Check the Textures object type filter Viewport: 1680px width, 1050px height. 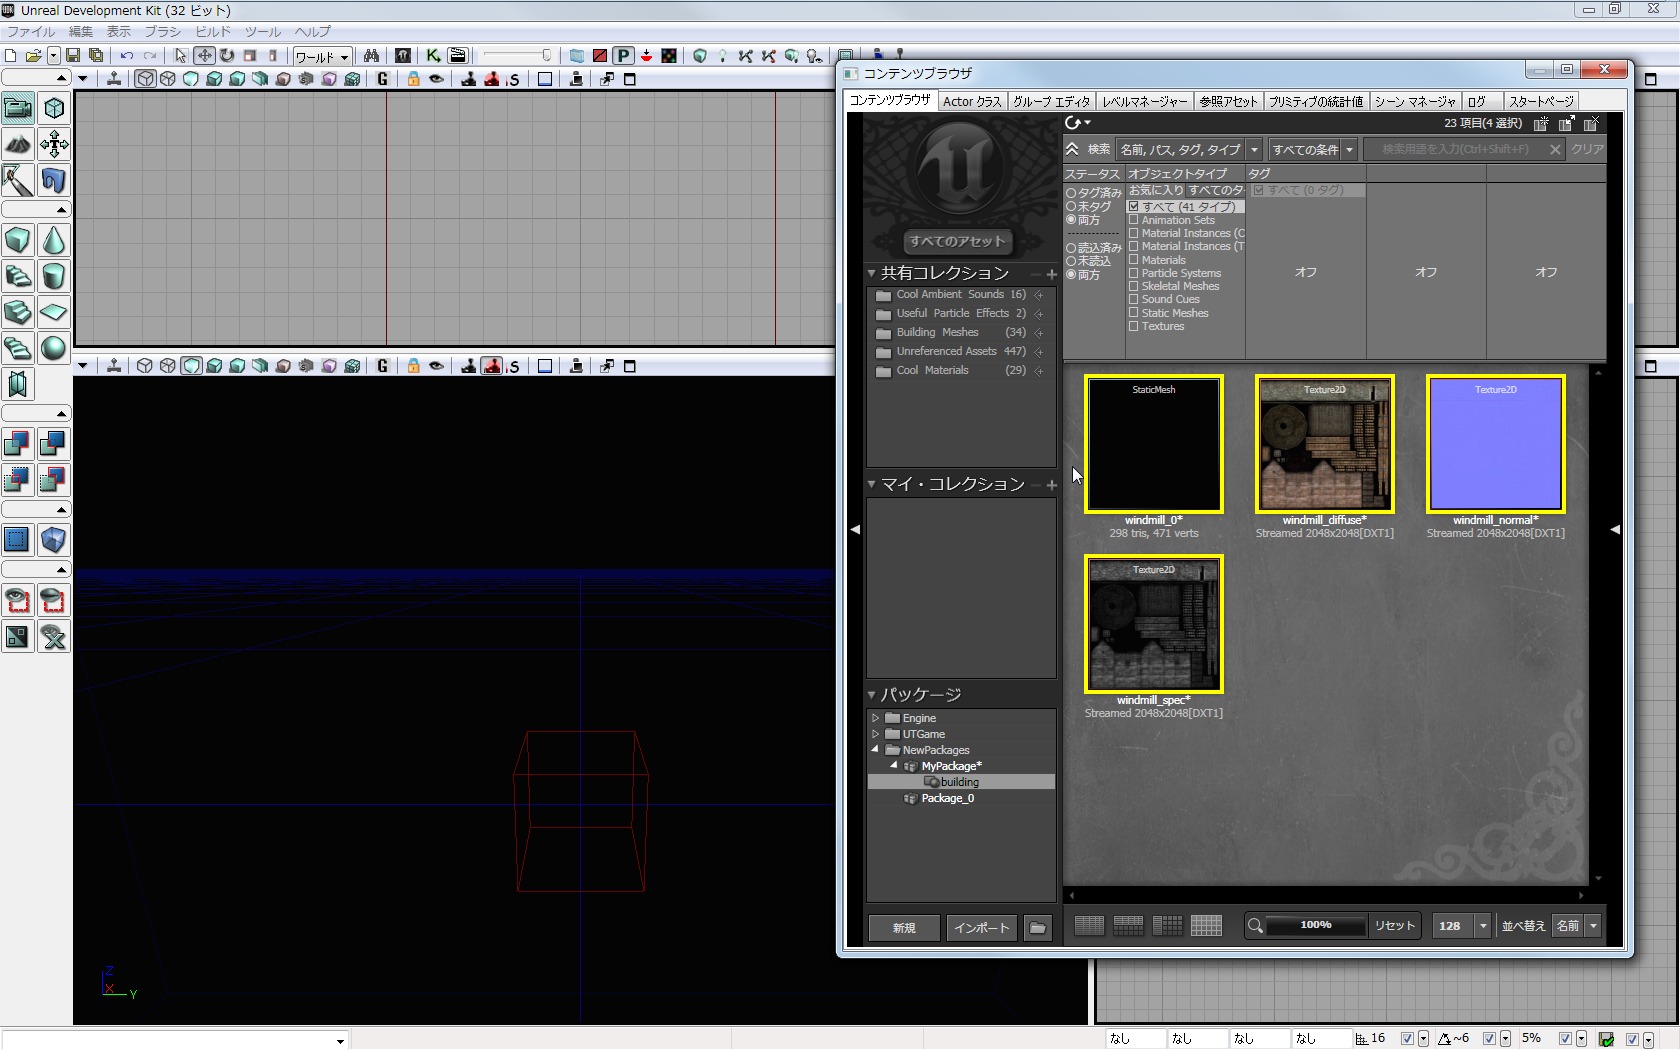(1134, 326)
